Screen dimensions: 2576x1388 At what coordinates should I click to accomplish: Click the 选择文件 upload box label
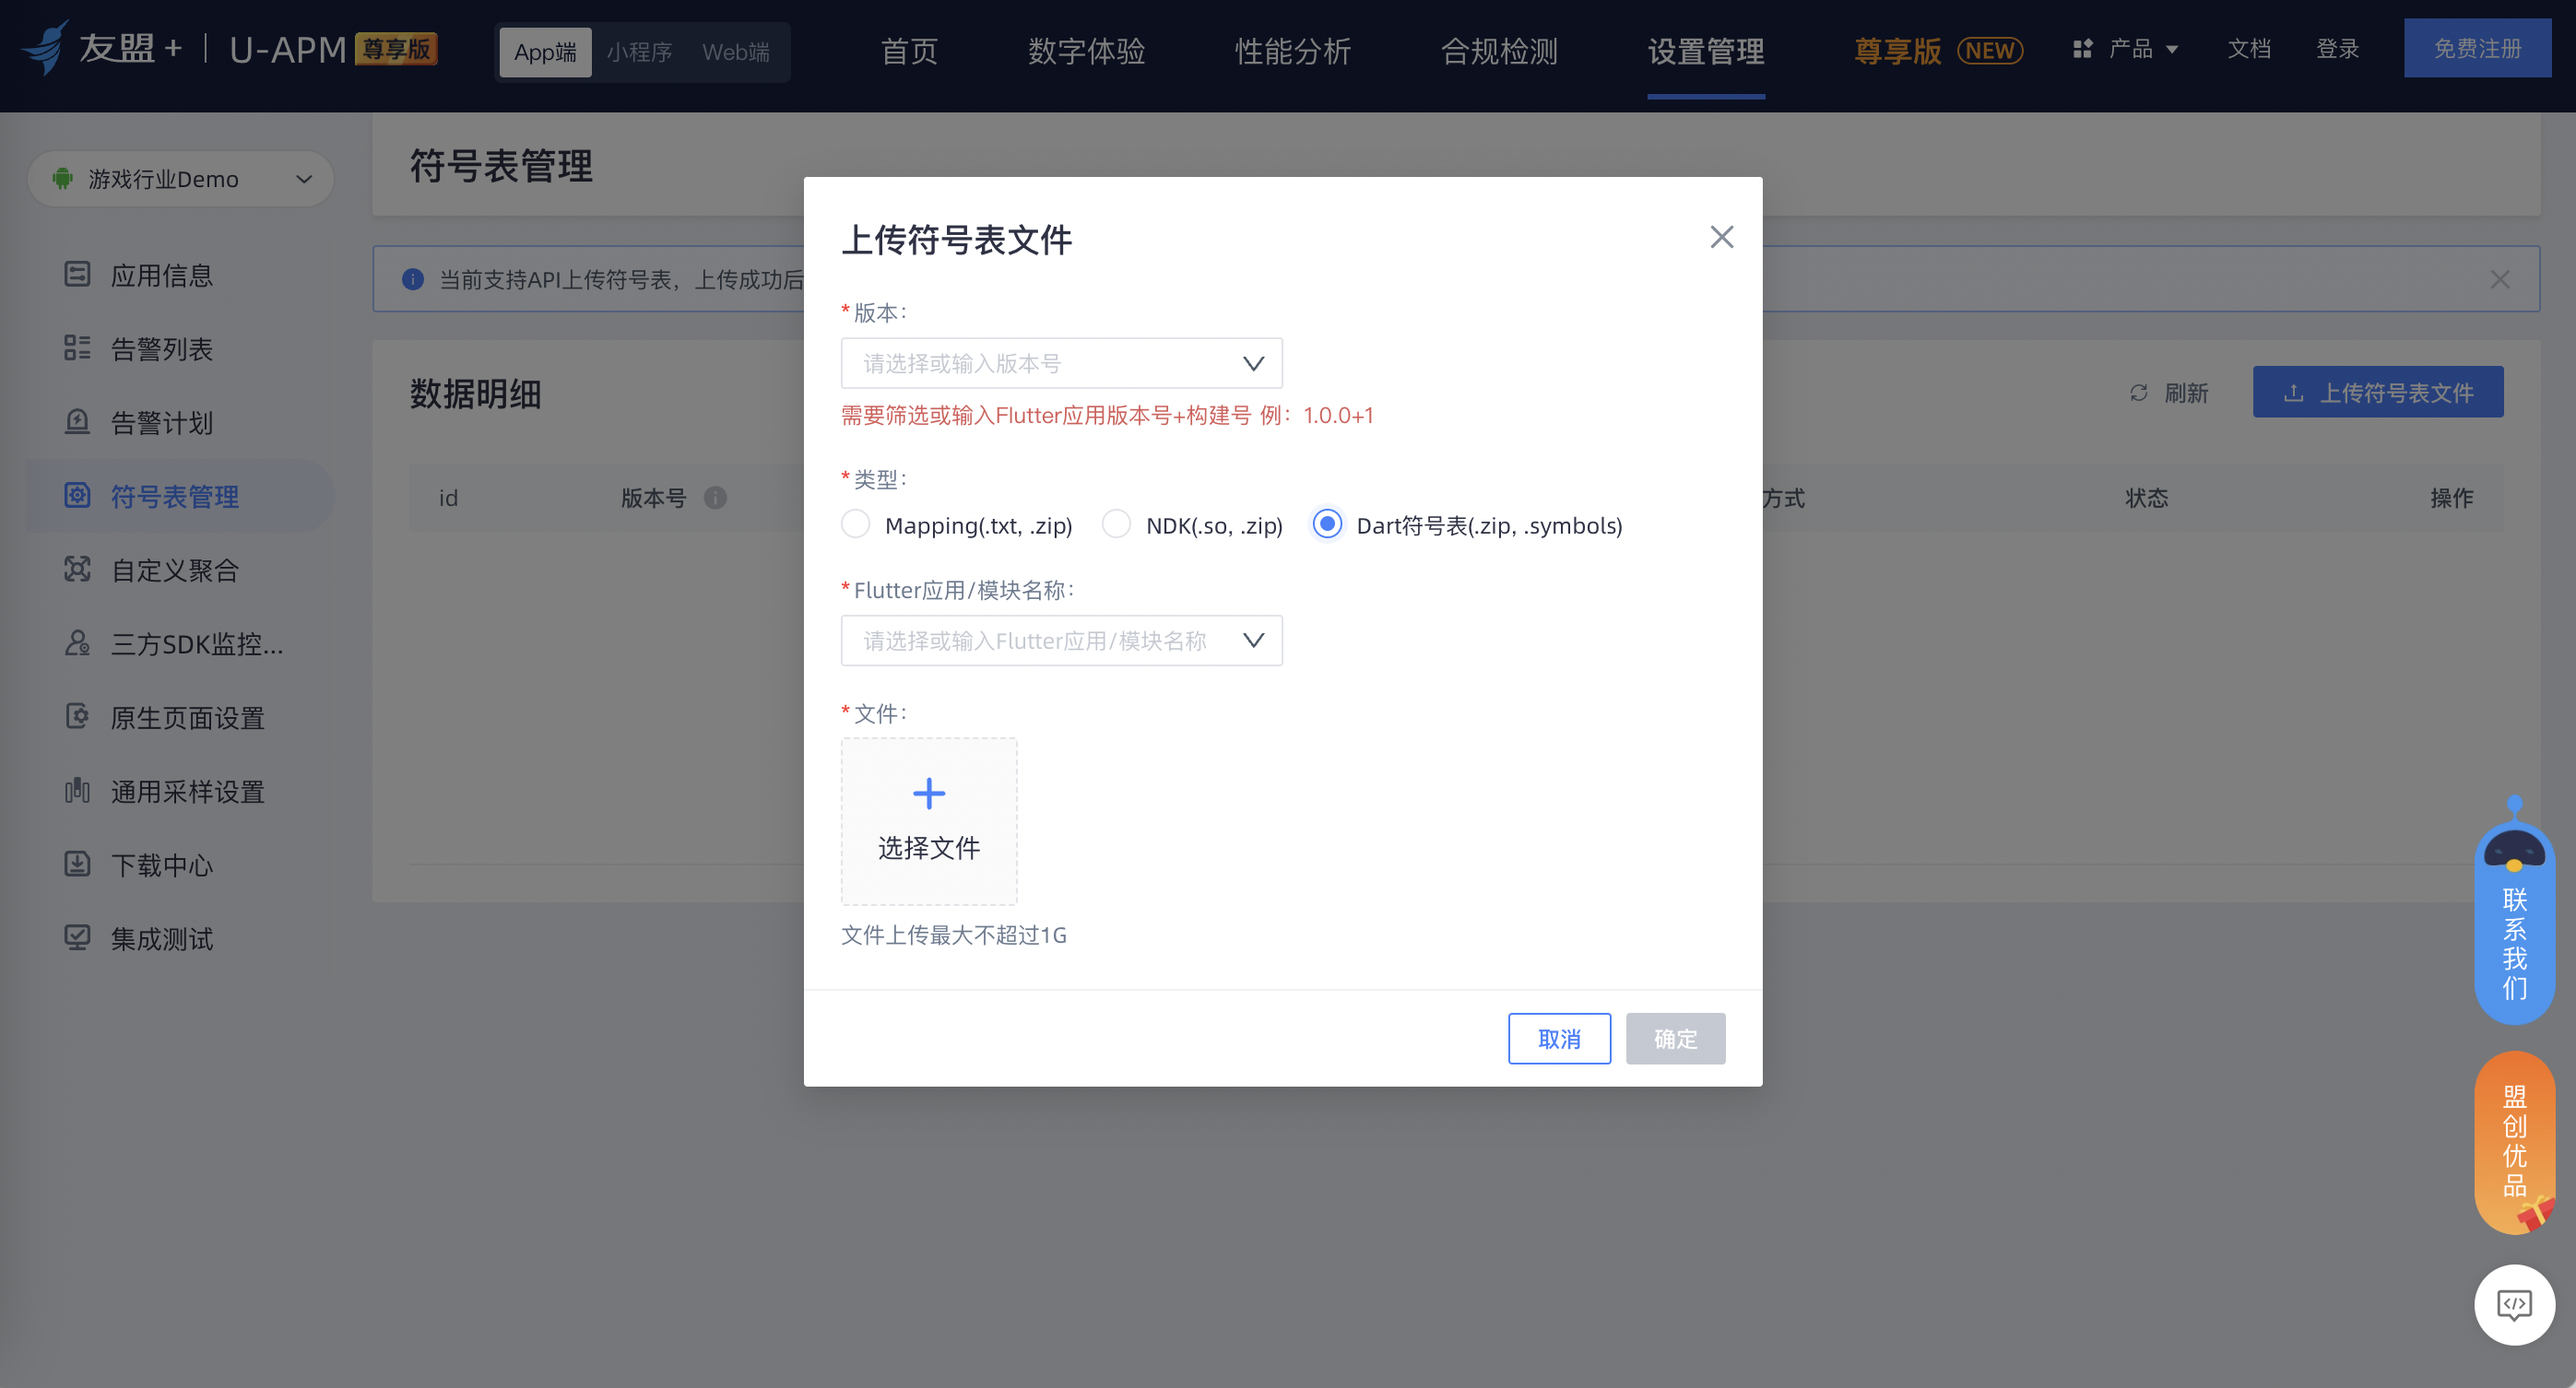tap(929, 848)
